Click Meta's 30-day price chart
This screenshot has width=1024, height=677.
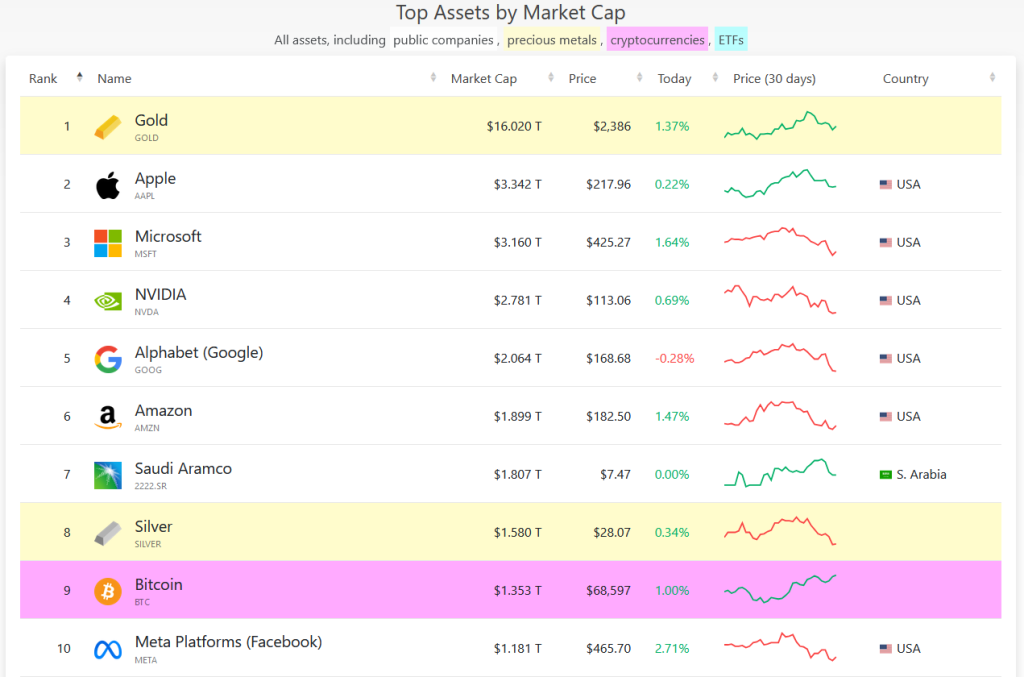[x=780, y=647]
